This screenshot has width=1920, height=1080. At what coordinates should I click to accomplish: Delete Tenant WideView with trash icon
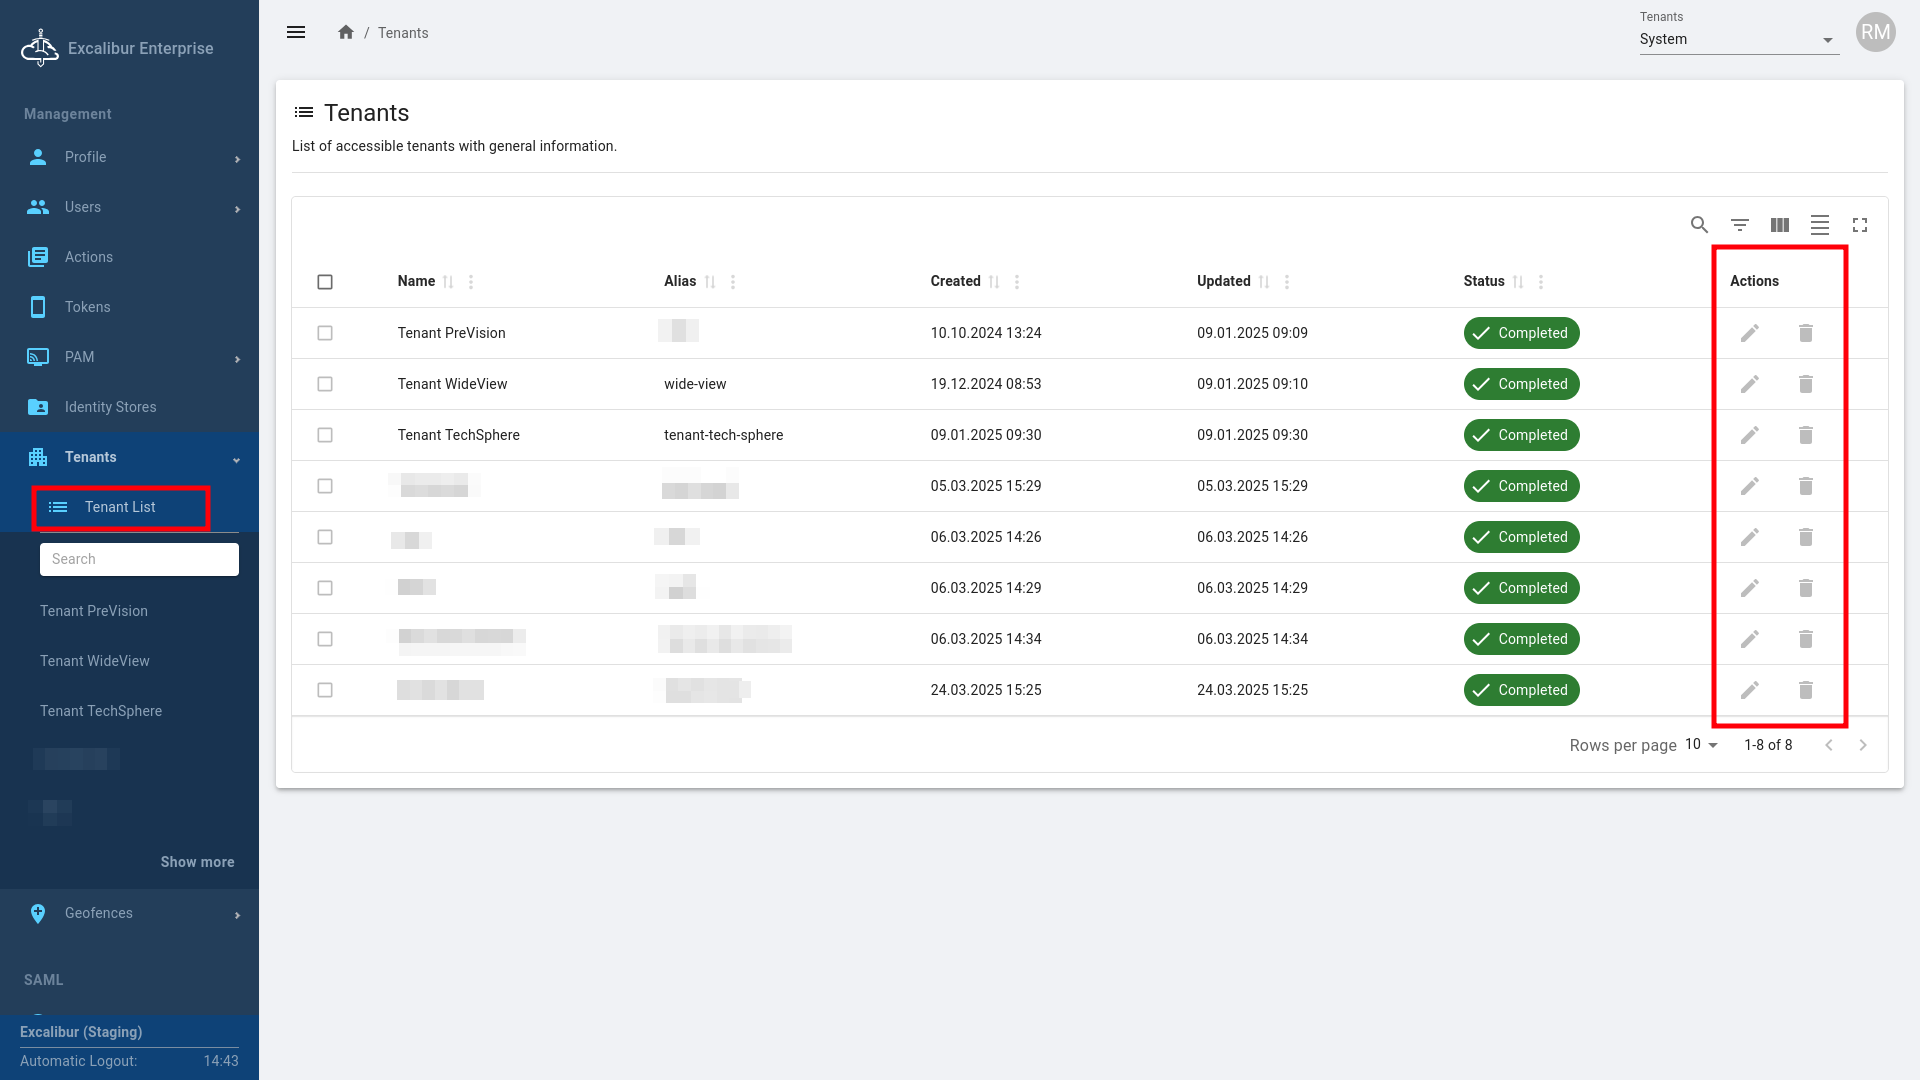click(x=1806, y=384)
